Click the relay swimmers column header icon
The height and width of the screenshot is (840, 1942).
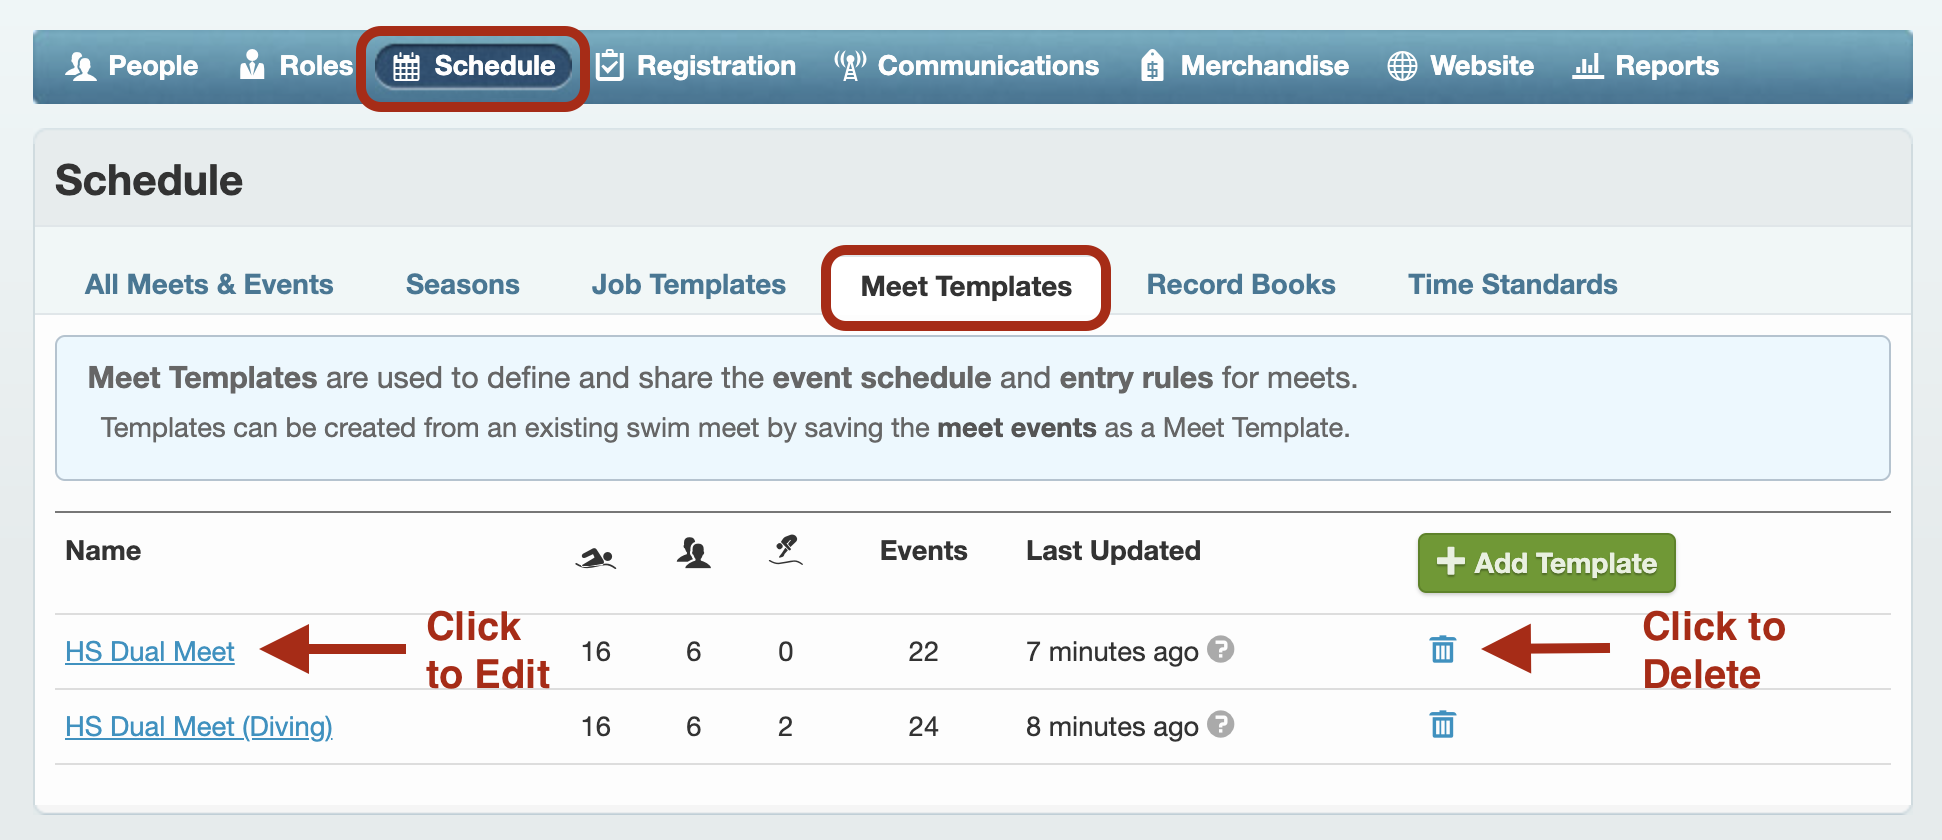tap(693, 552)
